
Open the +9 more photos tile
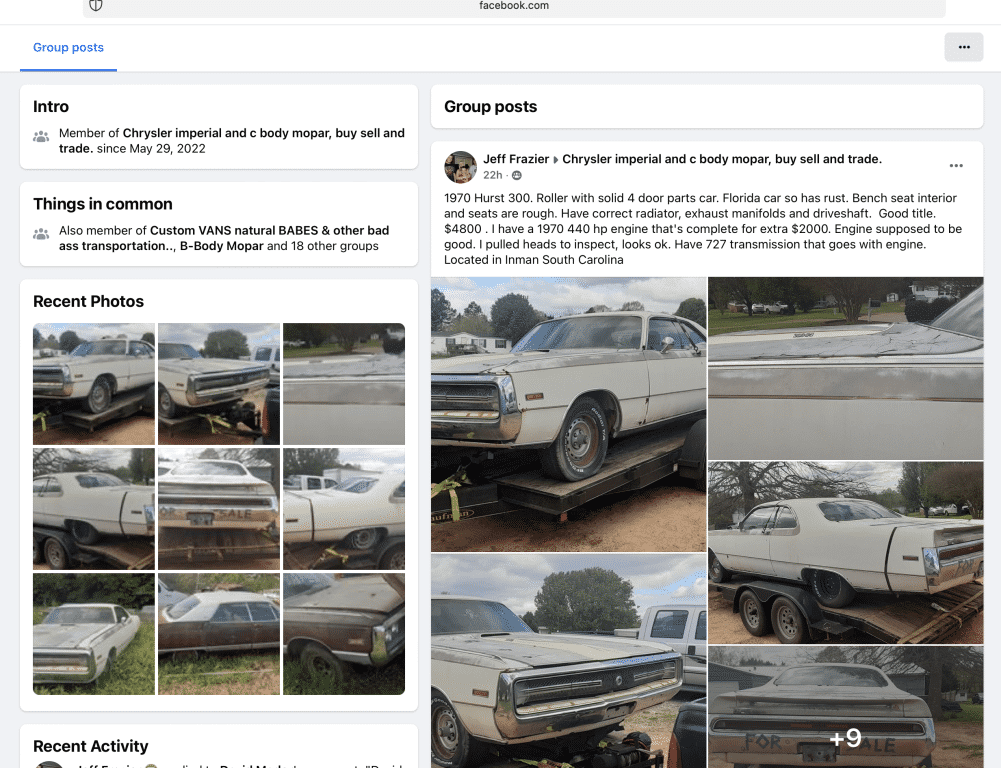click(845, 707)
